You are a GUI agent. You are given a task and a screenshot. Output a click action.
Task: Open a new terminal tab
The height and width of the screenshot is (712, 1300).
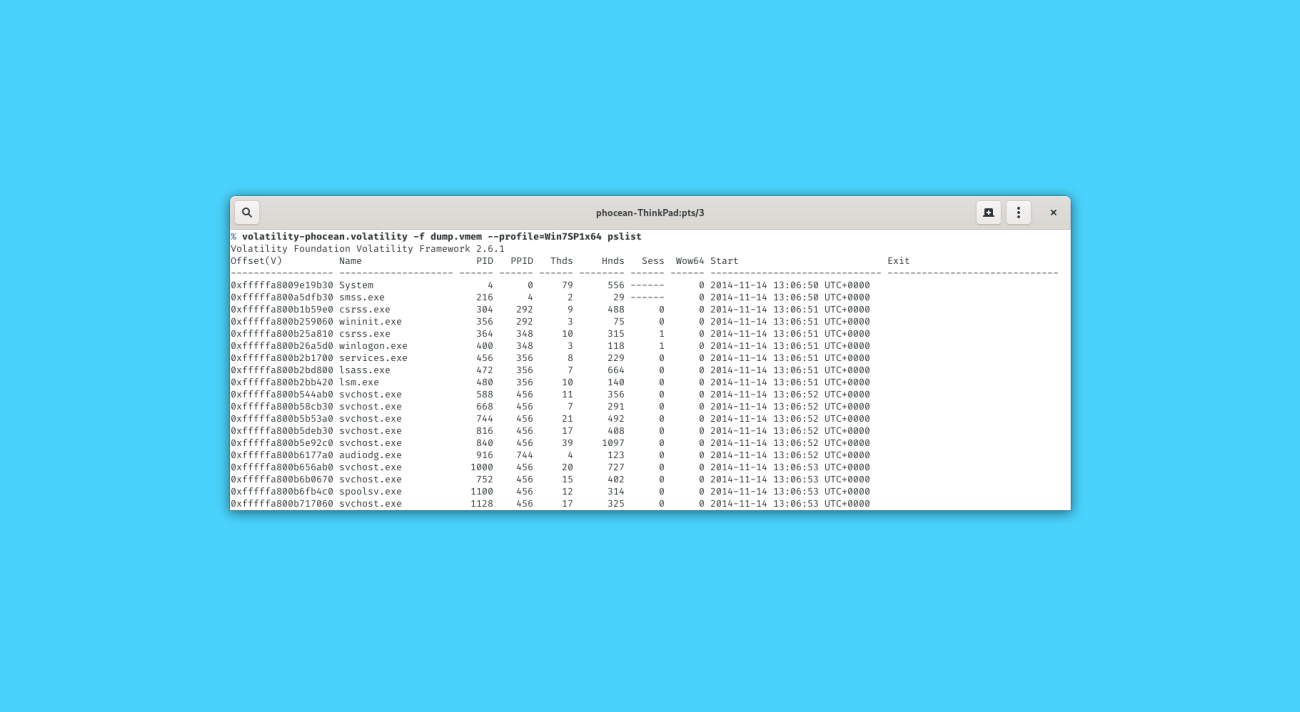988,212
